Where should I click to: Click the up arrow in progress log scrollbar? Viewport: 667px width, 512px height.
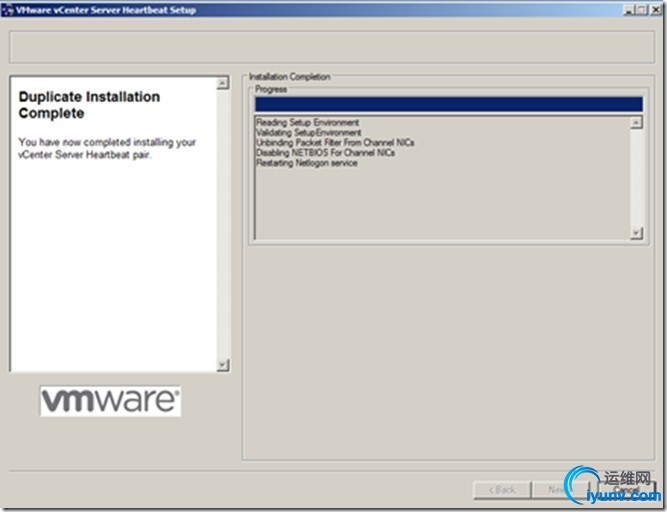[x=636, y=122]
